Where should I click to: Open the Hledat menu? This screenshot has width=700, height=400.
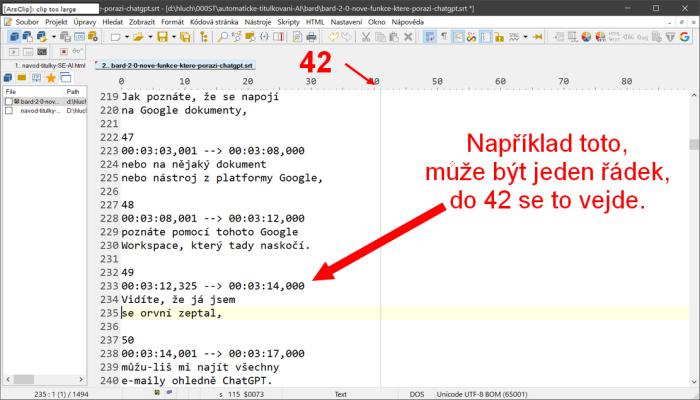(112, 22)
